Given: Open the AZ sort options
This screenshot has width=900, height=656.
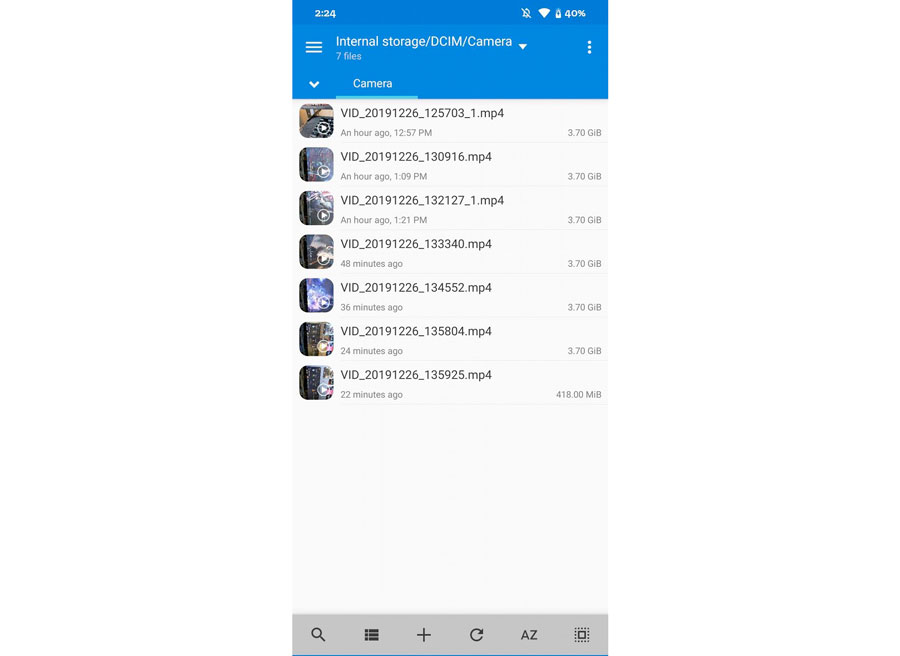Looking at the screenshot, I should [529, 635].
